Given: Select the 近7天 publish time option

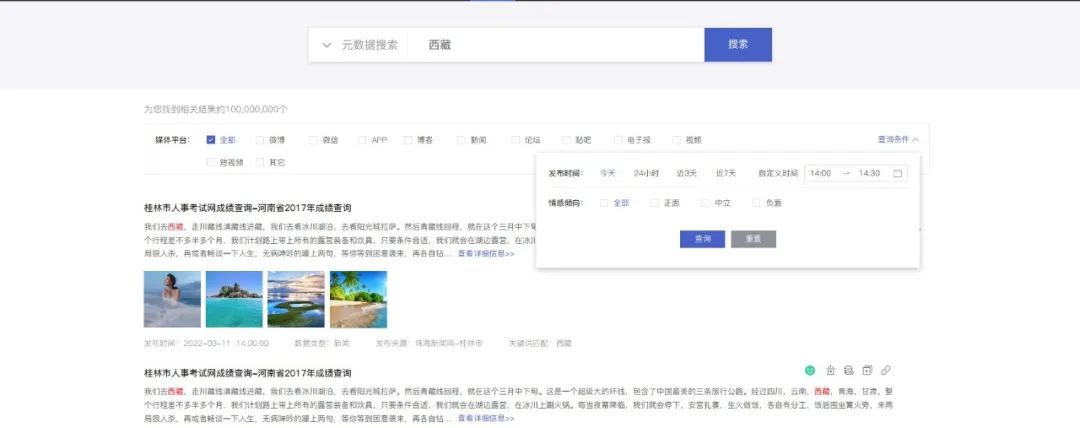Looking at the screenshot, I should [x=726, y=173].
